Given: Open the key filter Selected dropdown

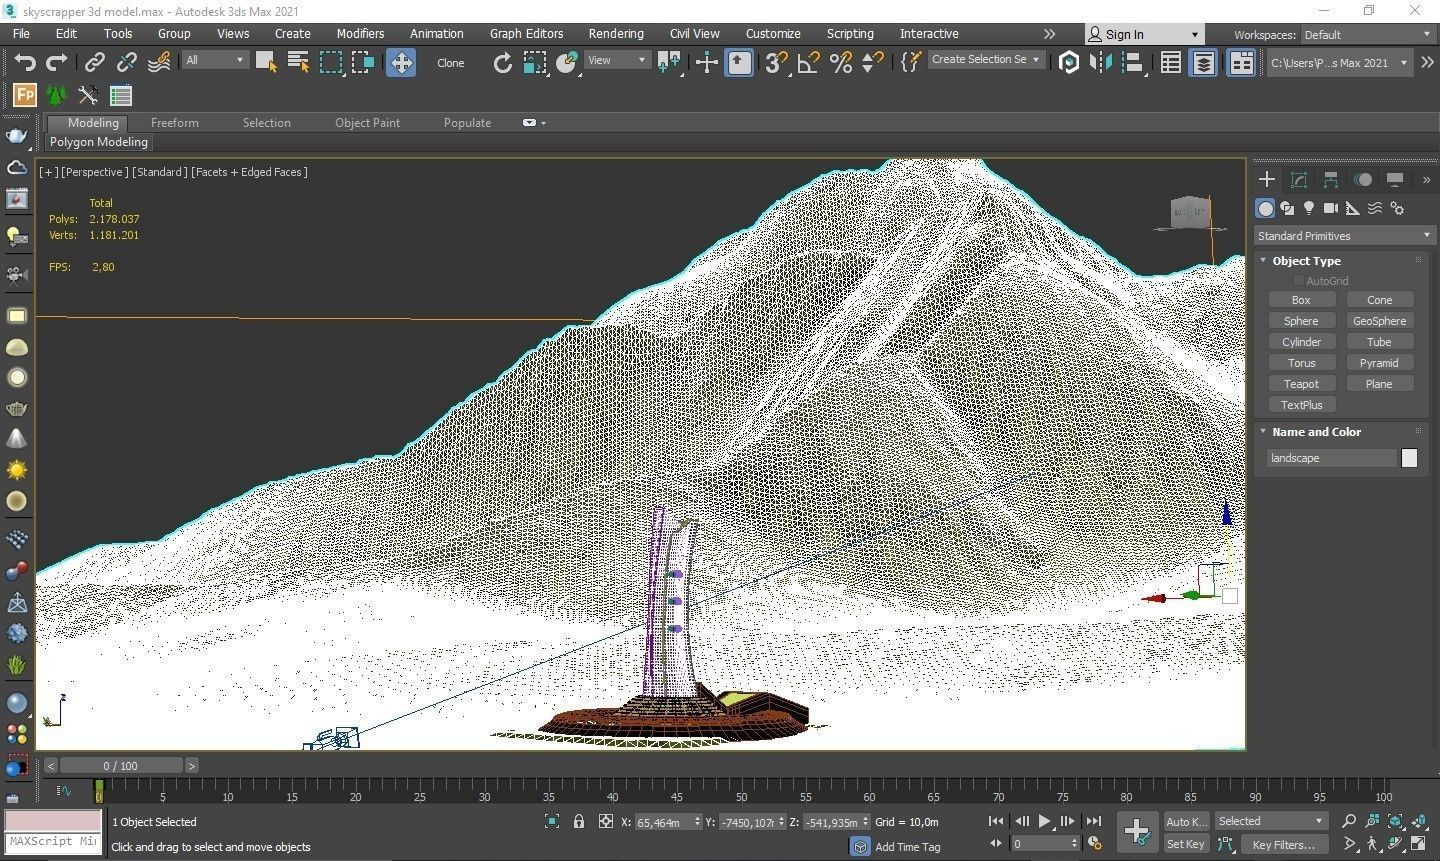Looking at the screenshot, I should 1271,821.
